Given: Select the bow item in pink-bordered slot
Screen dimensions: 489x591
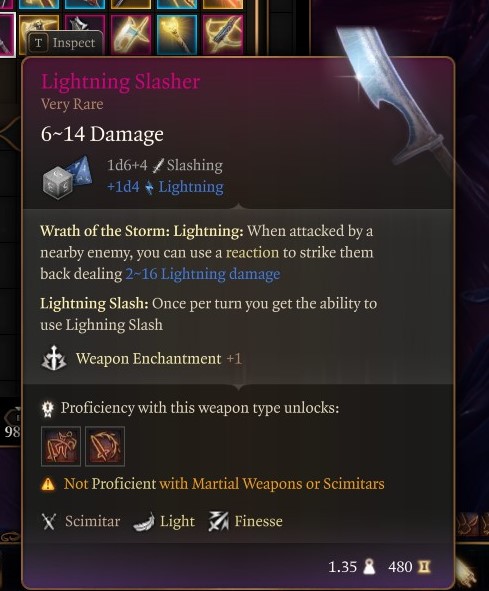Looking at the screenshot, I should click(223, 35).
